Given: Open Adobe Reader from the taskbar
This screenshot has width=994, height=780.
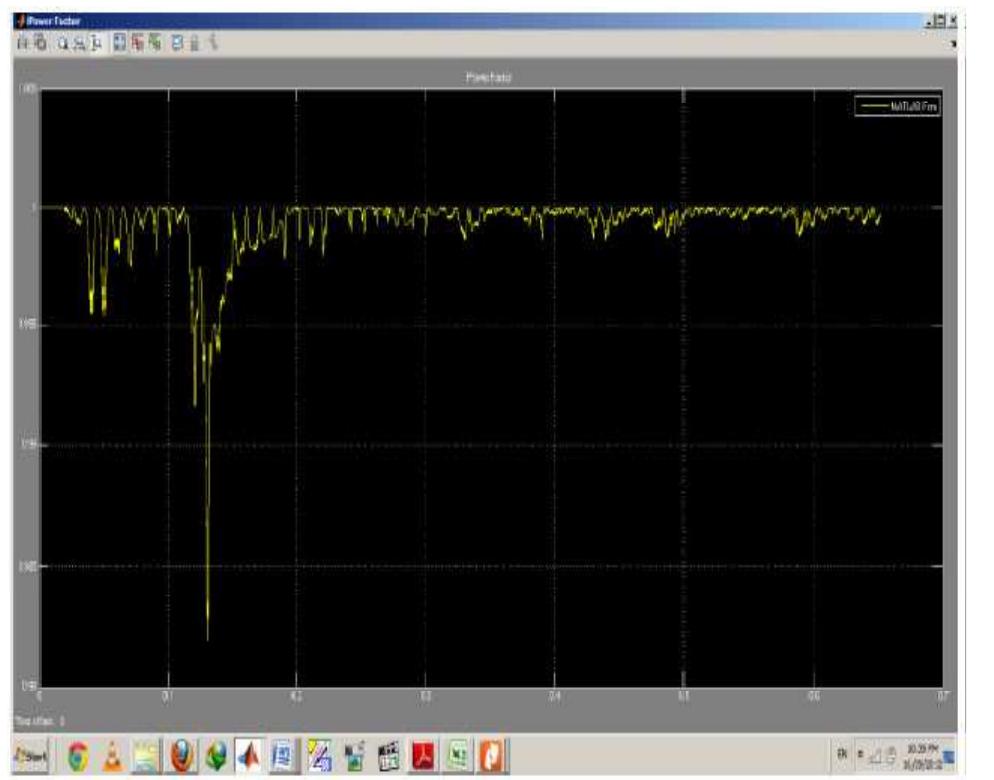Looking at the screenshot, I should point(423,756).
